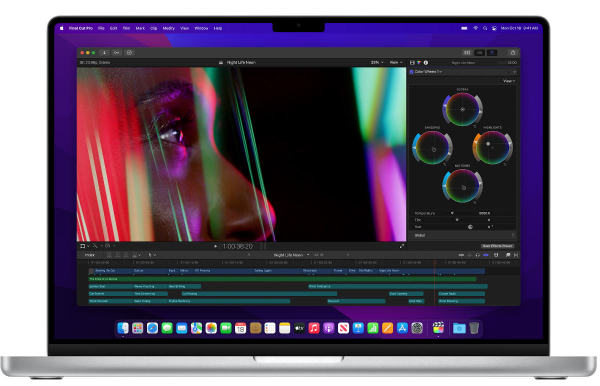Screen dimensions: 600x386
Task: Open the tool selector arrow dropdown
Action: [152, 255]
